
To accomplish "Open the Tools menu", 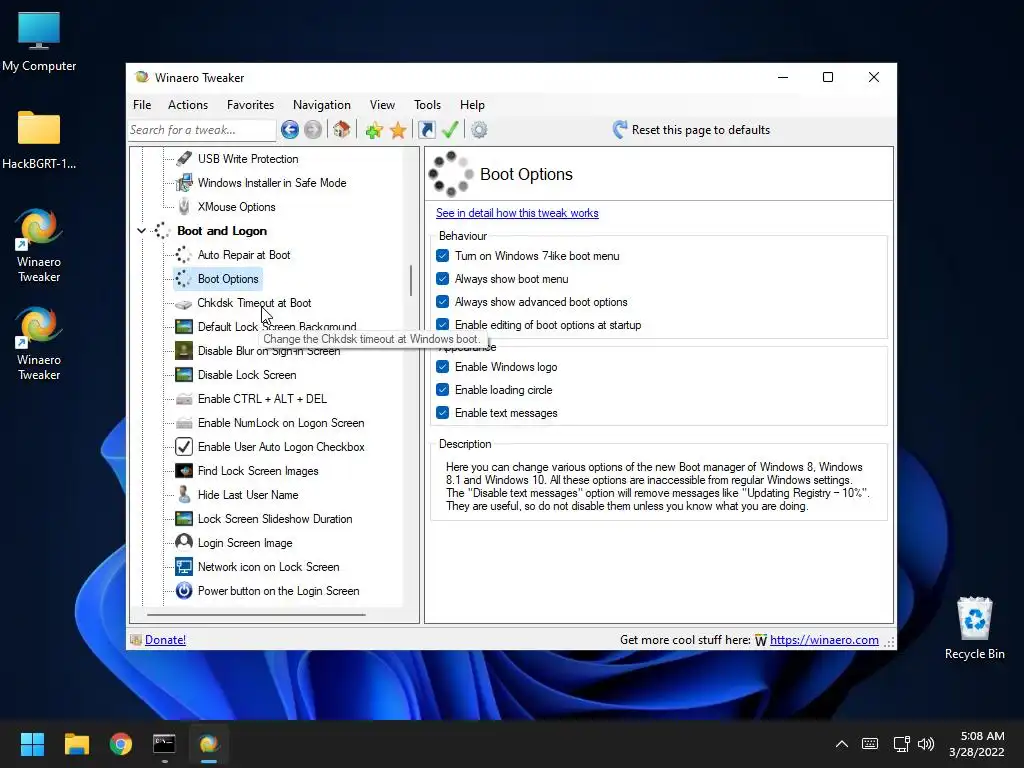I will click(x=427, y=104).
